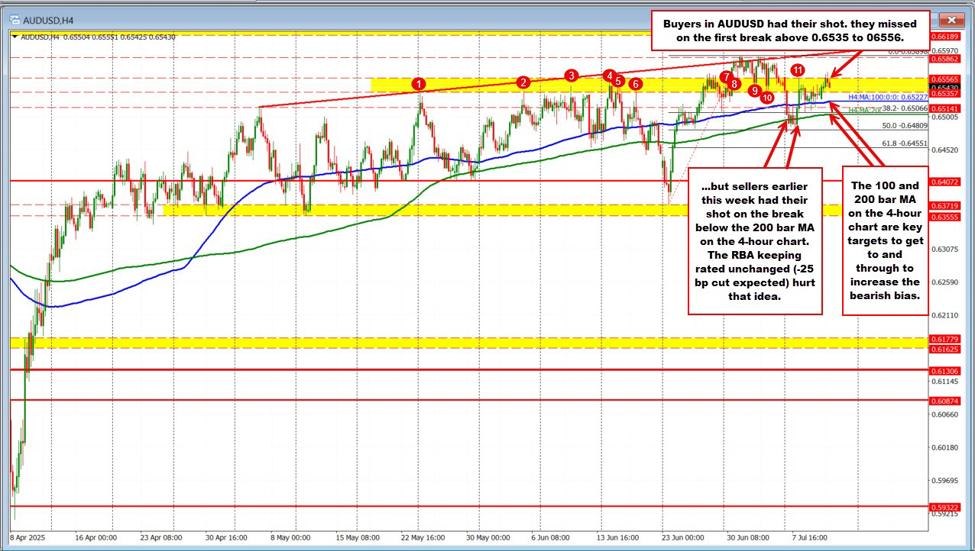Click the 0.62590 price scale value
Image resolution: width=975 pixels, height=551 pixels.
point(944,282)
